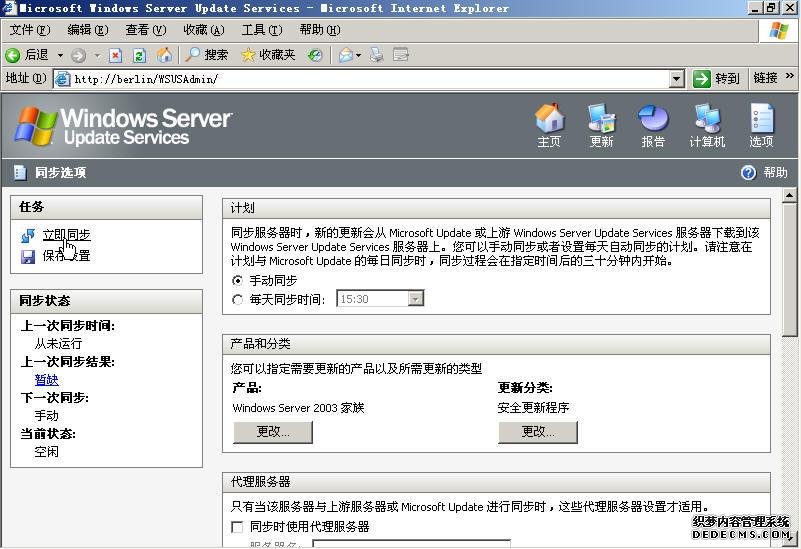Click 更改 button under 产品

click(273, 432)
